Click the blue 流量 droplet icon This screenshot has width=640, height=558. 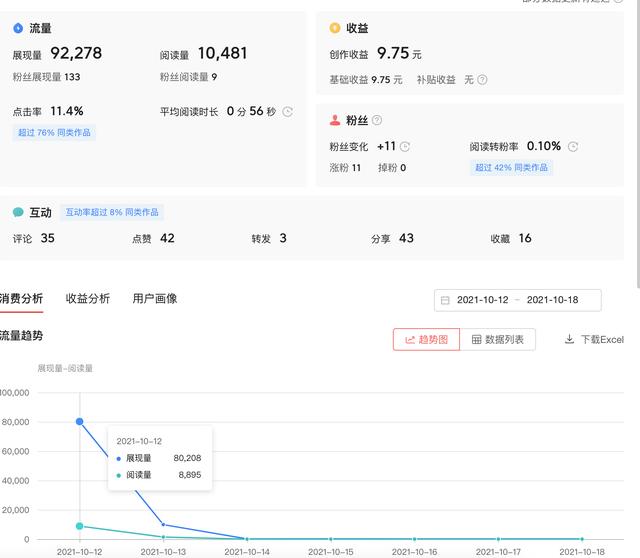(18, 28)
